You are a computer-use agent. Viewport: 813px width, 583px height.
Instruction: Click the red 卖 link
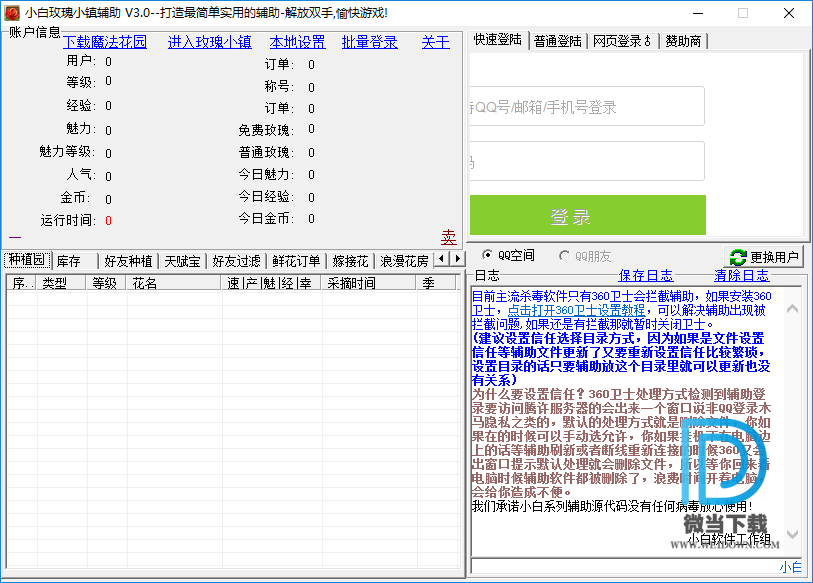pyautogui.click(x=448, y=237)
